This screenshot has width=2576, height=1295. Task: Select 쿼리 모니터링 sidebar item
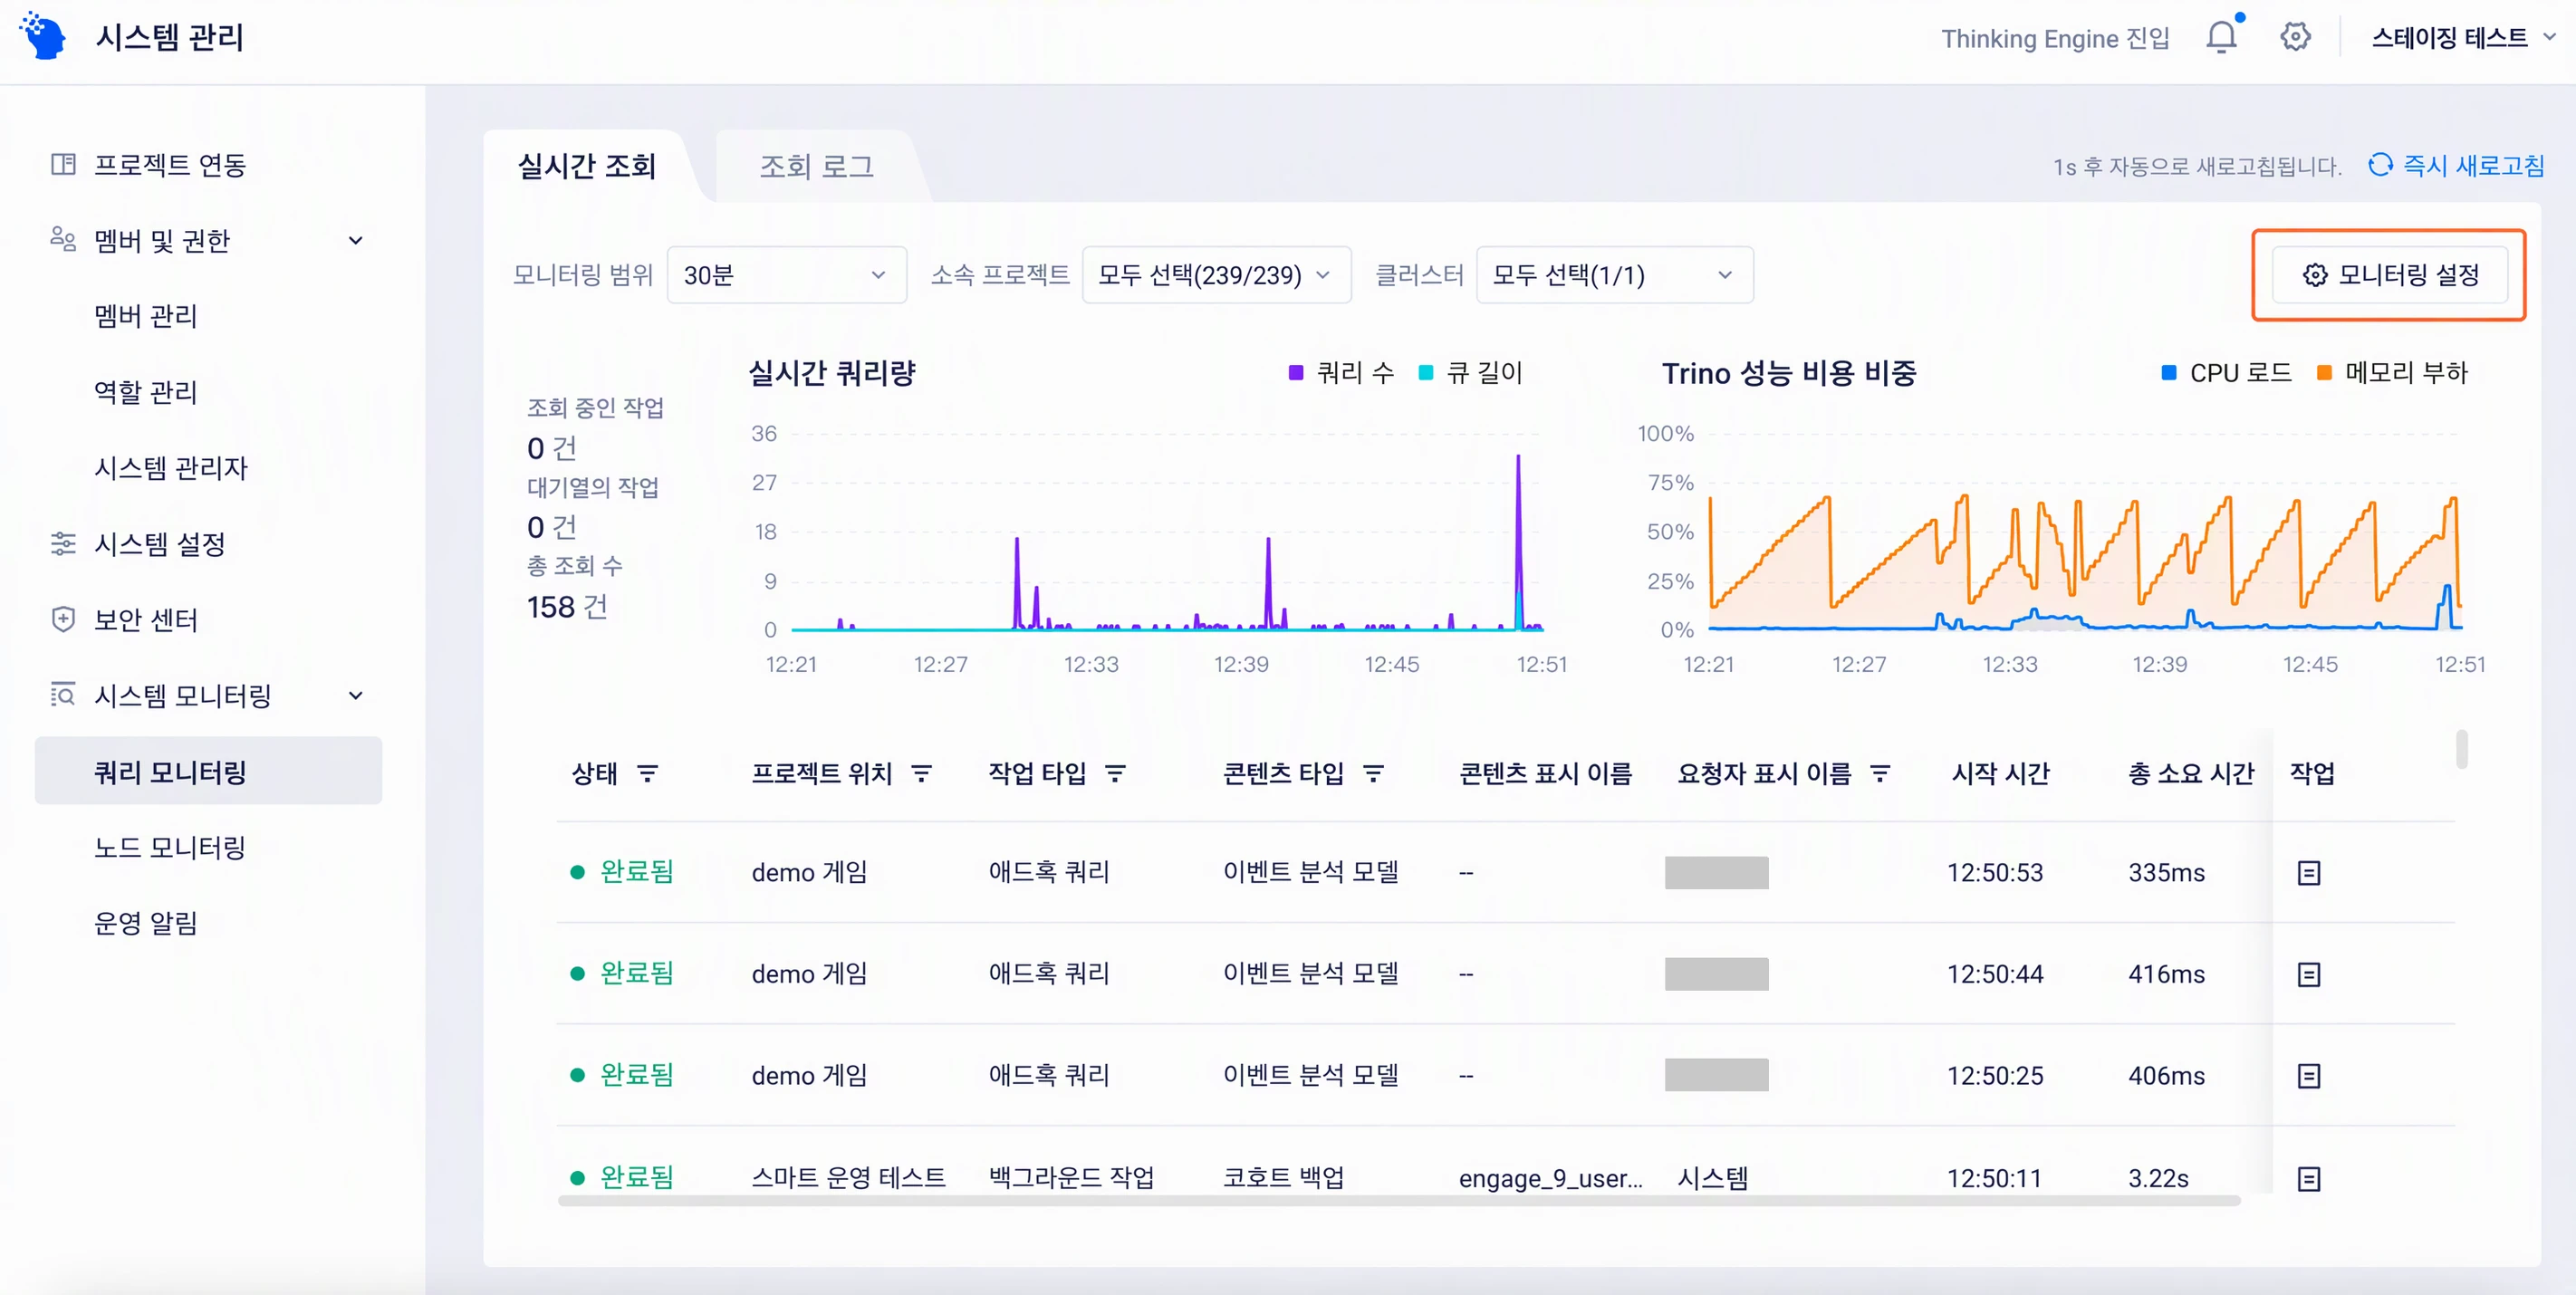pos(208,771)
